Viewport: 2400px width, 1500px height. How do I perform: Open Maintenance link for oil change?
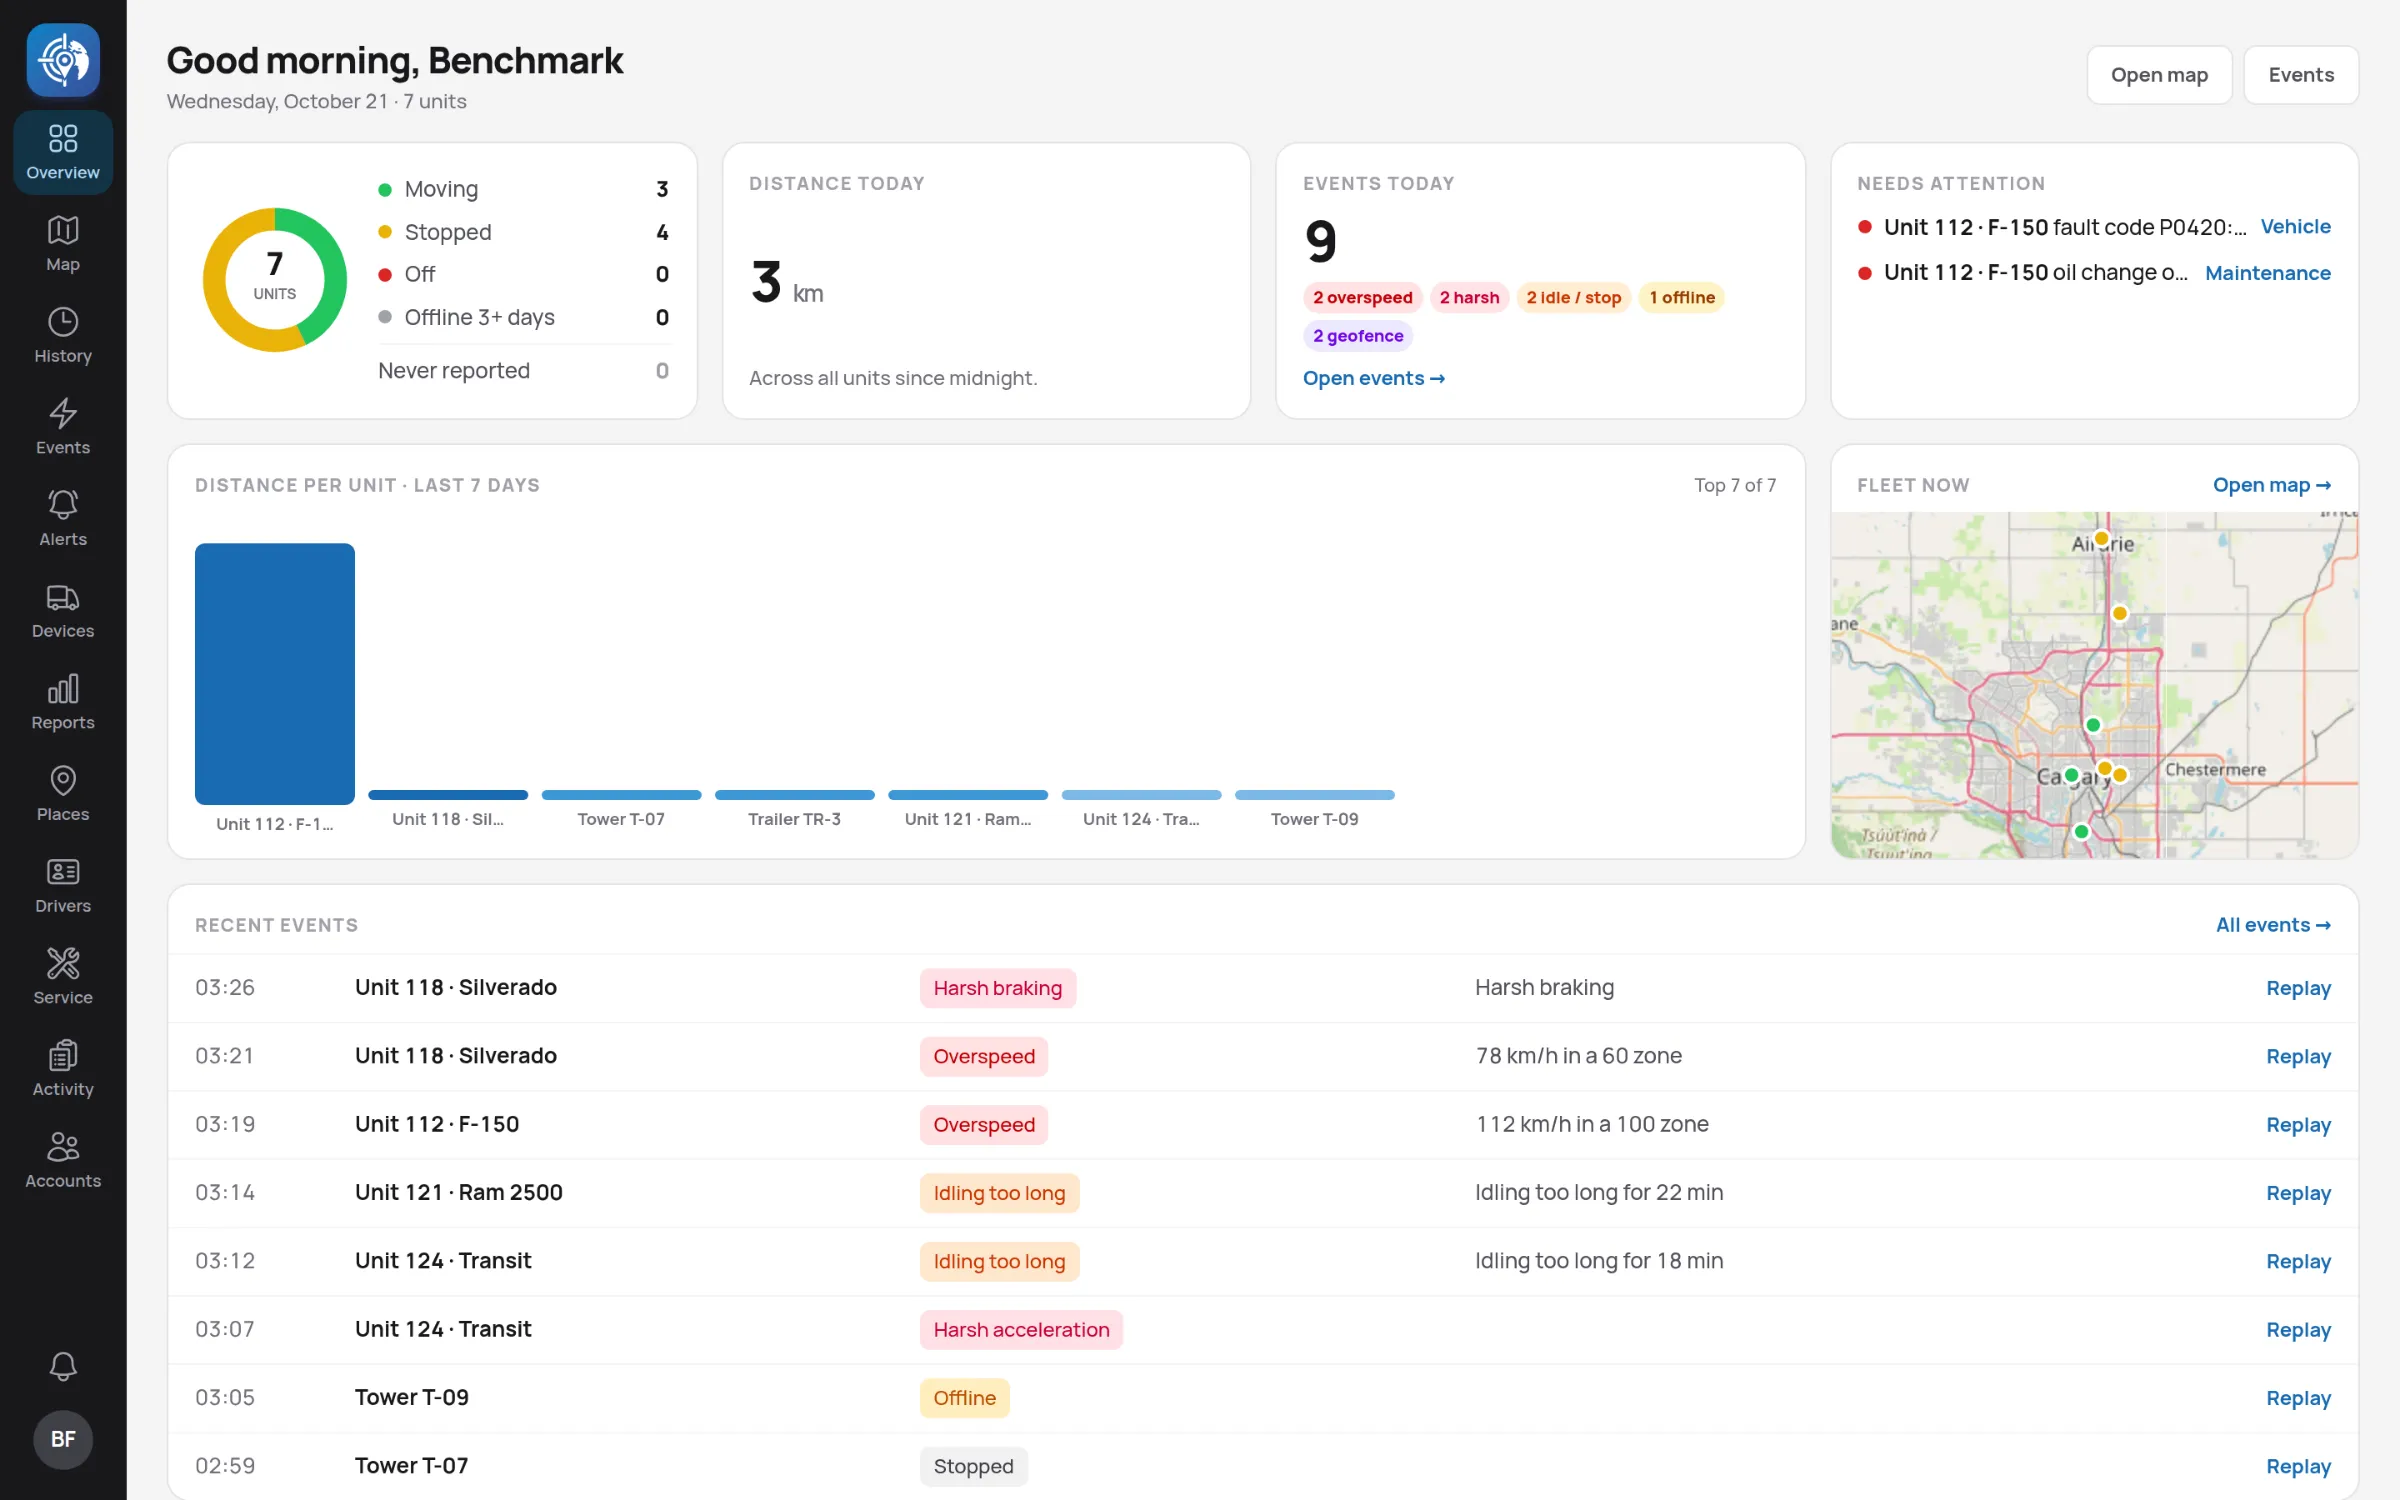coord(2268,273)
